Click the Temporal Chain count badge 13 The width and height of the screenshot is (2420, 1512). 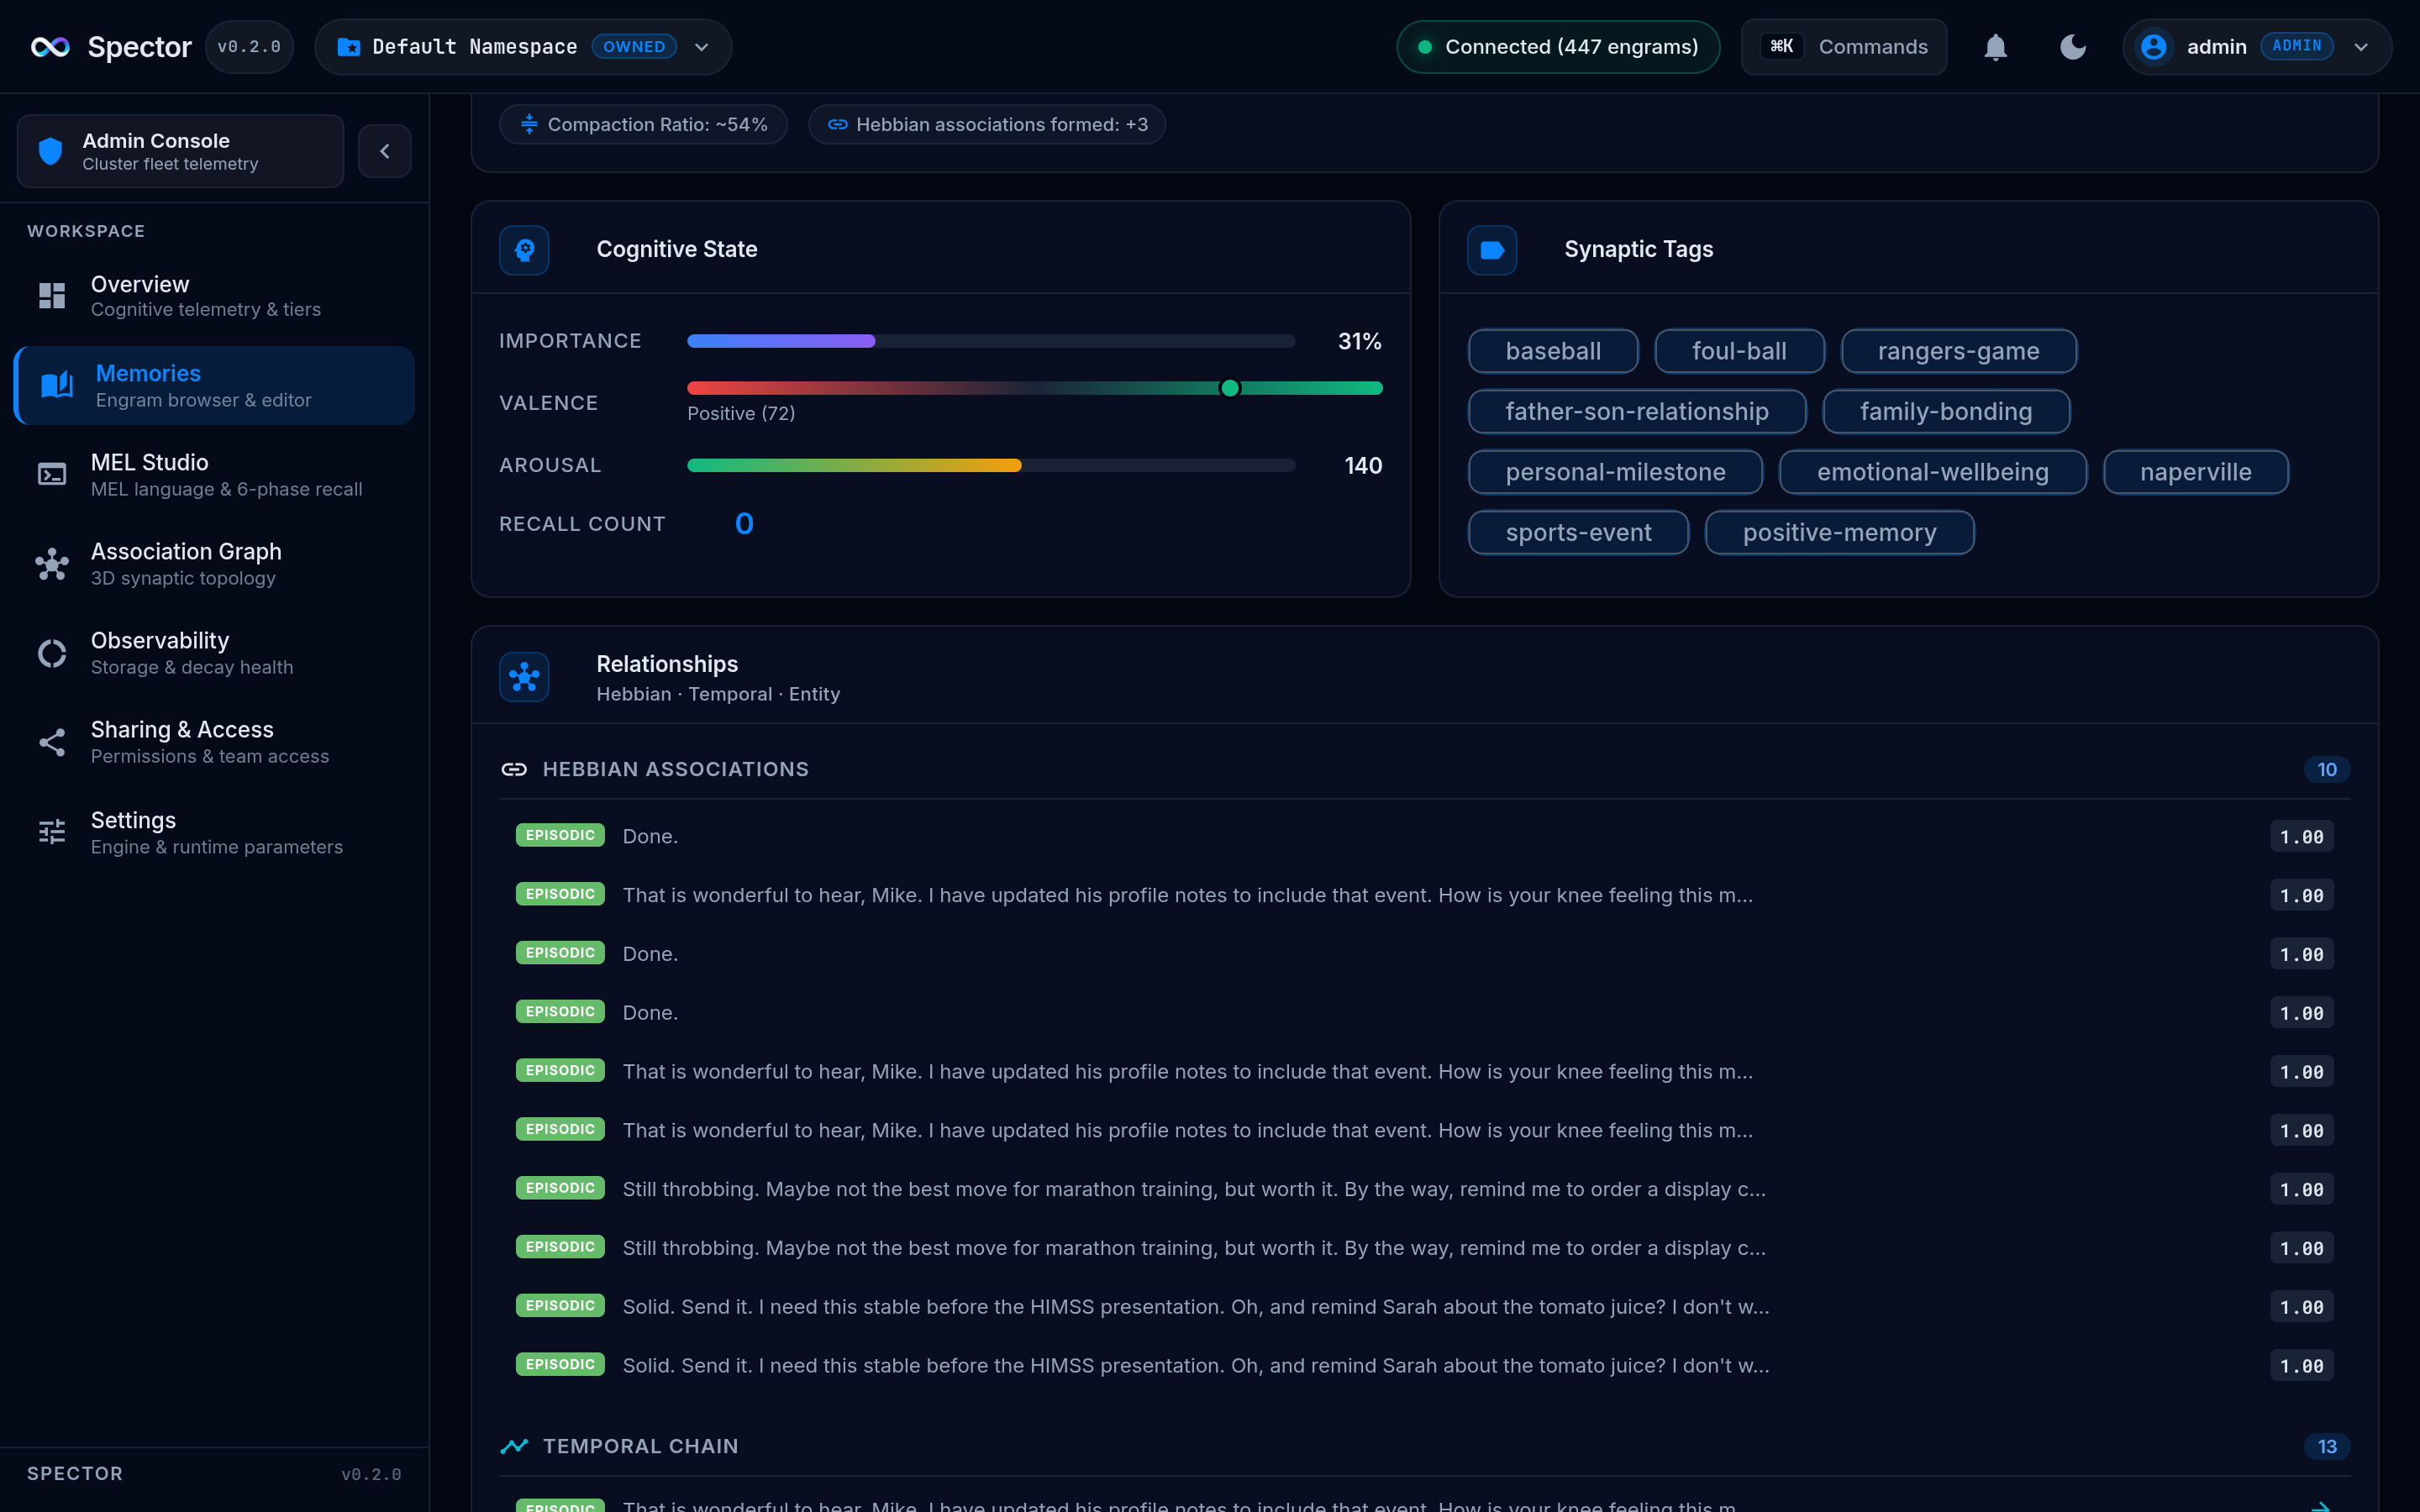2327,1446
